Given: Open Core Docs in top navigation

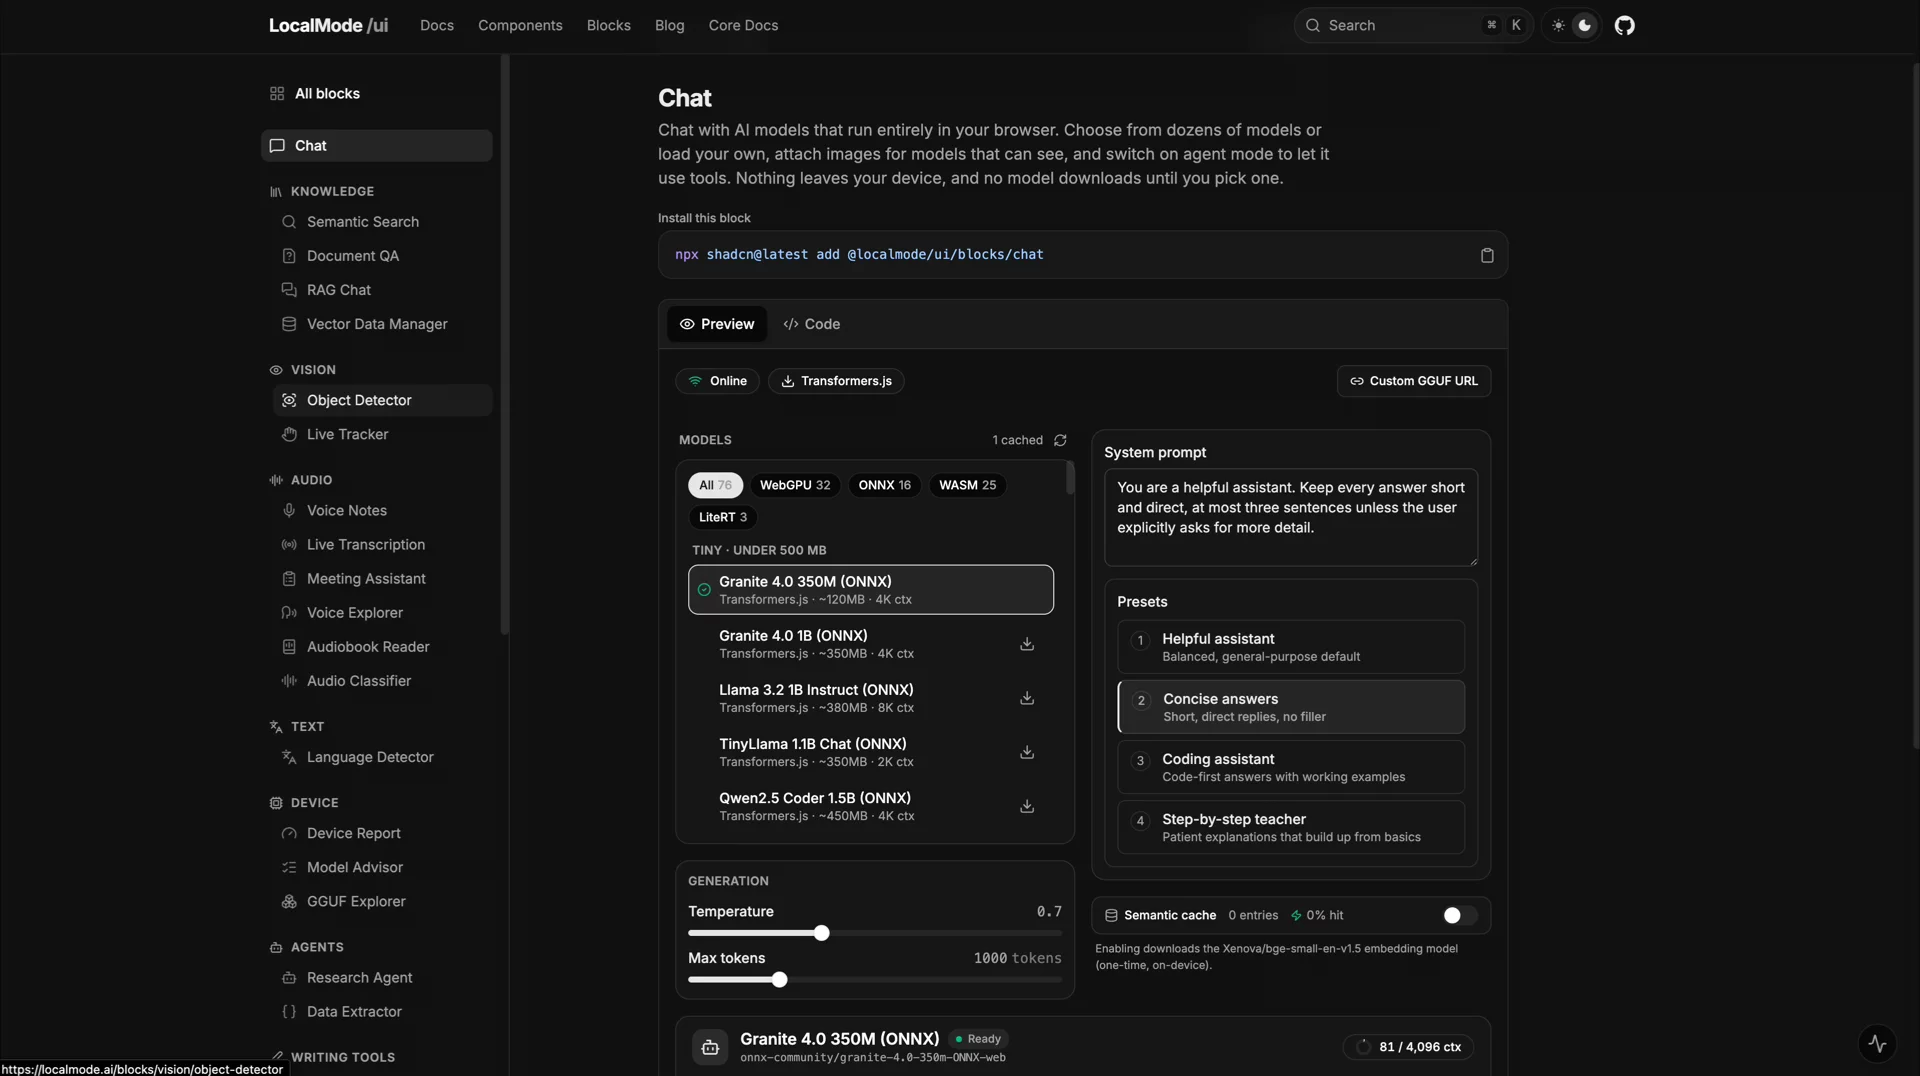Looking at the screenshot, I should click(x=743, y=25).
